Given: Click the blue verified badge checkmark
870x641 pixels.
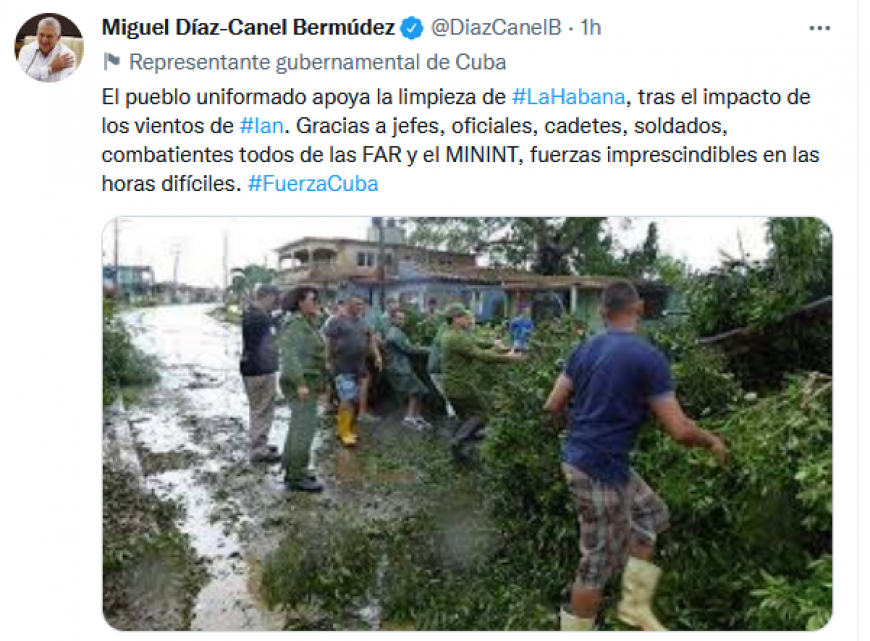Looking at the screenshot, I should point(412,28).
